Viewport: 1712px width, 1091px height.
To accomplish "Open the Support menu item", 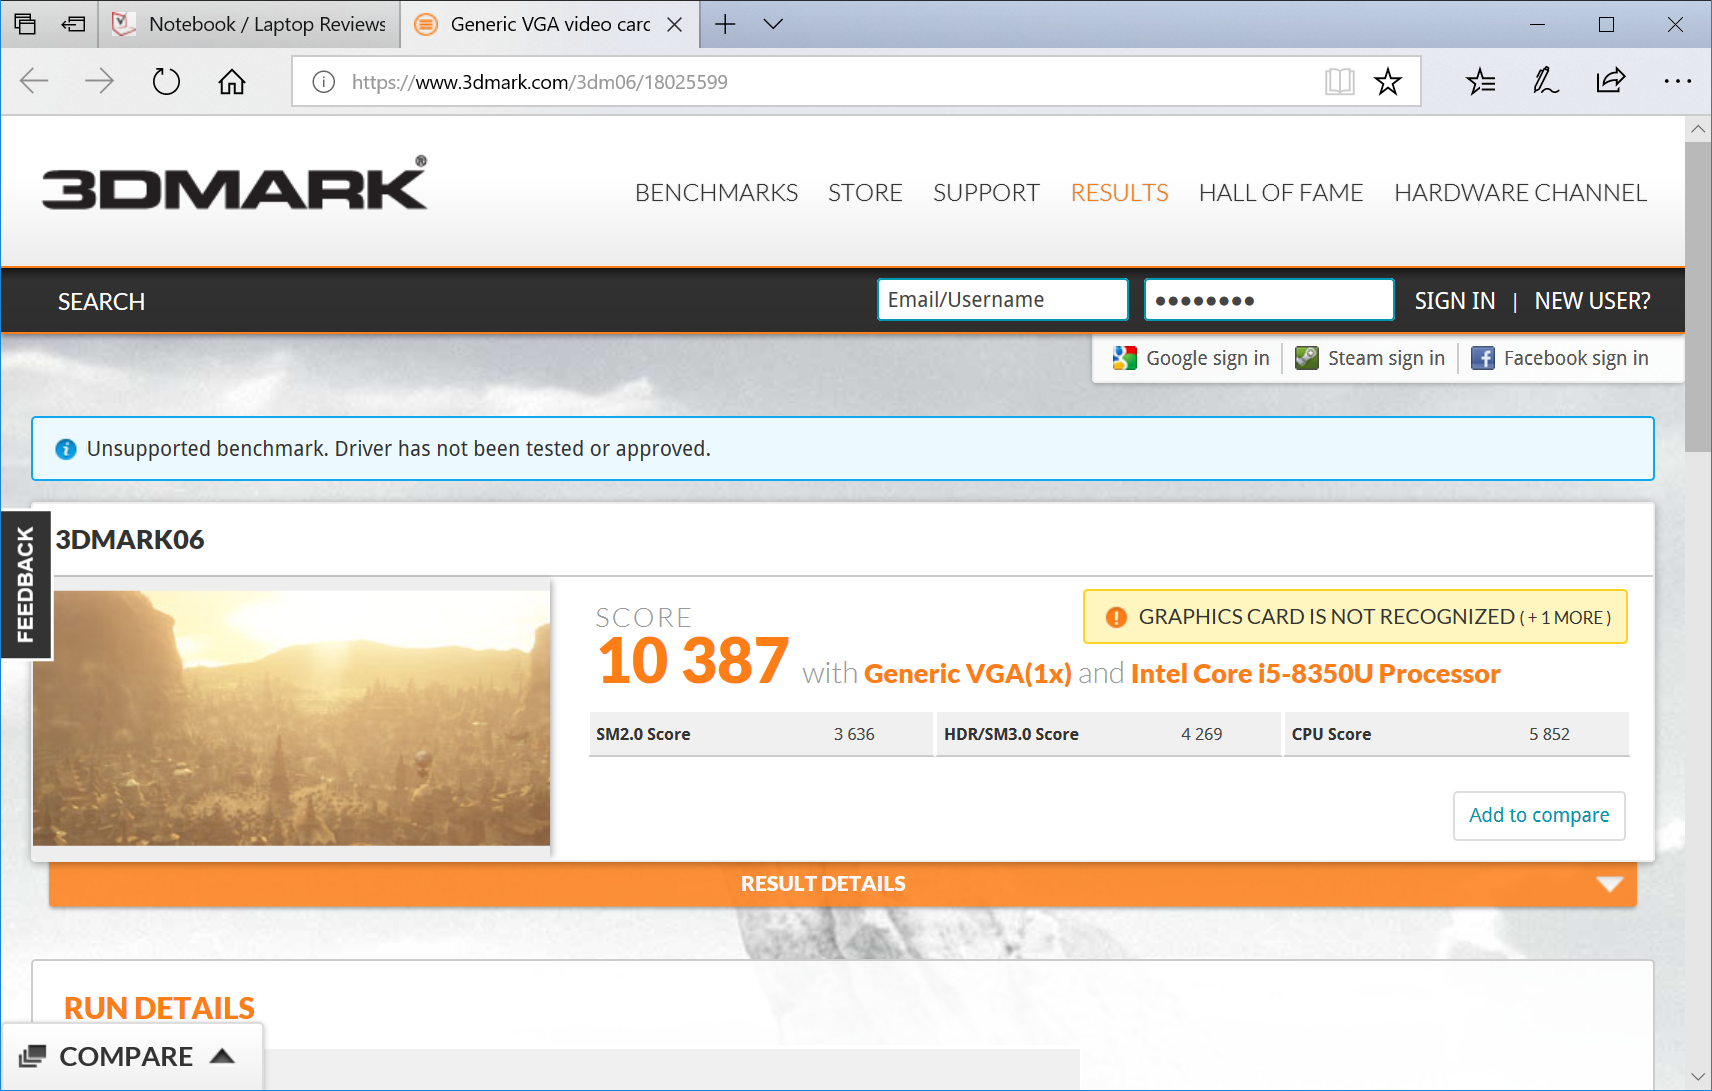I will [x=986, y=193].
